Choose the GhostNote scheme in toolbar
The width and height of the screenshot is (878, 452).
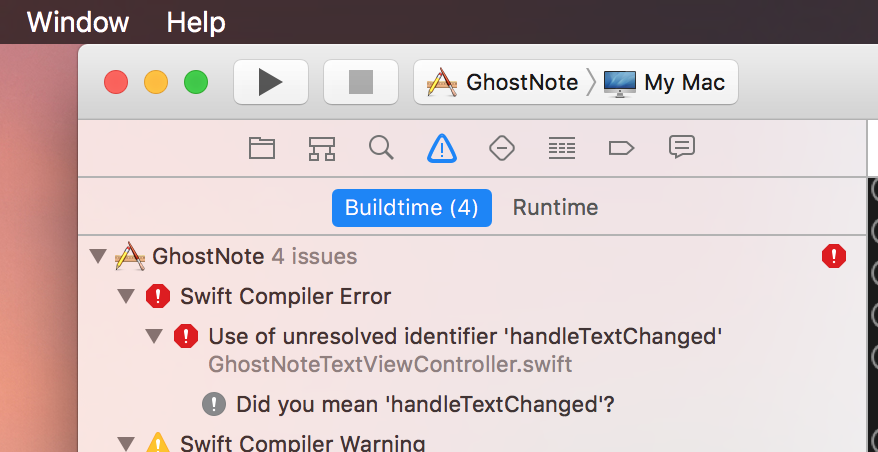pyautogui.click(x=502, y=83)
